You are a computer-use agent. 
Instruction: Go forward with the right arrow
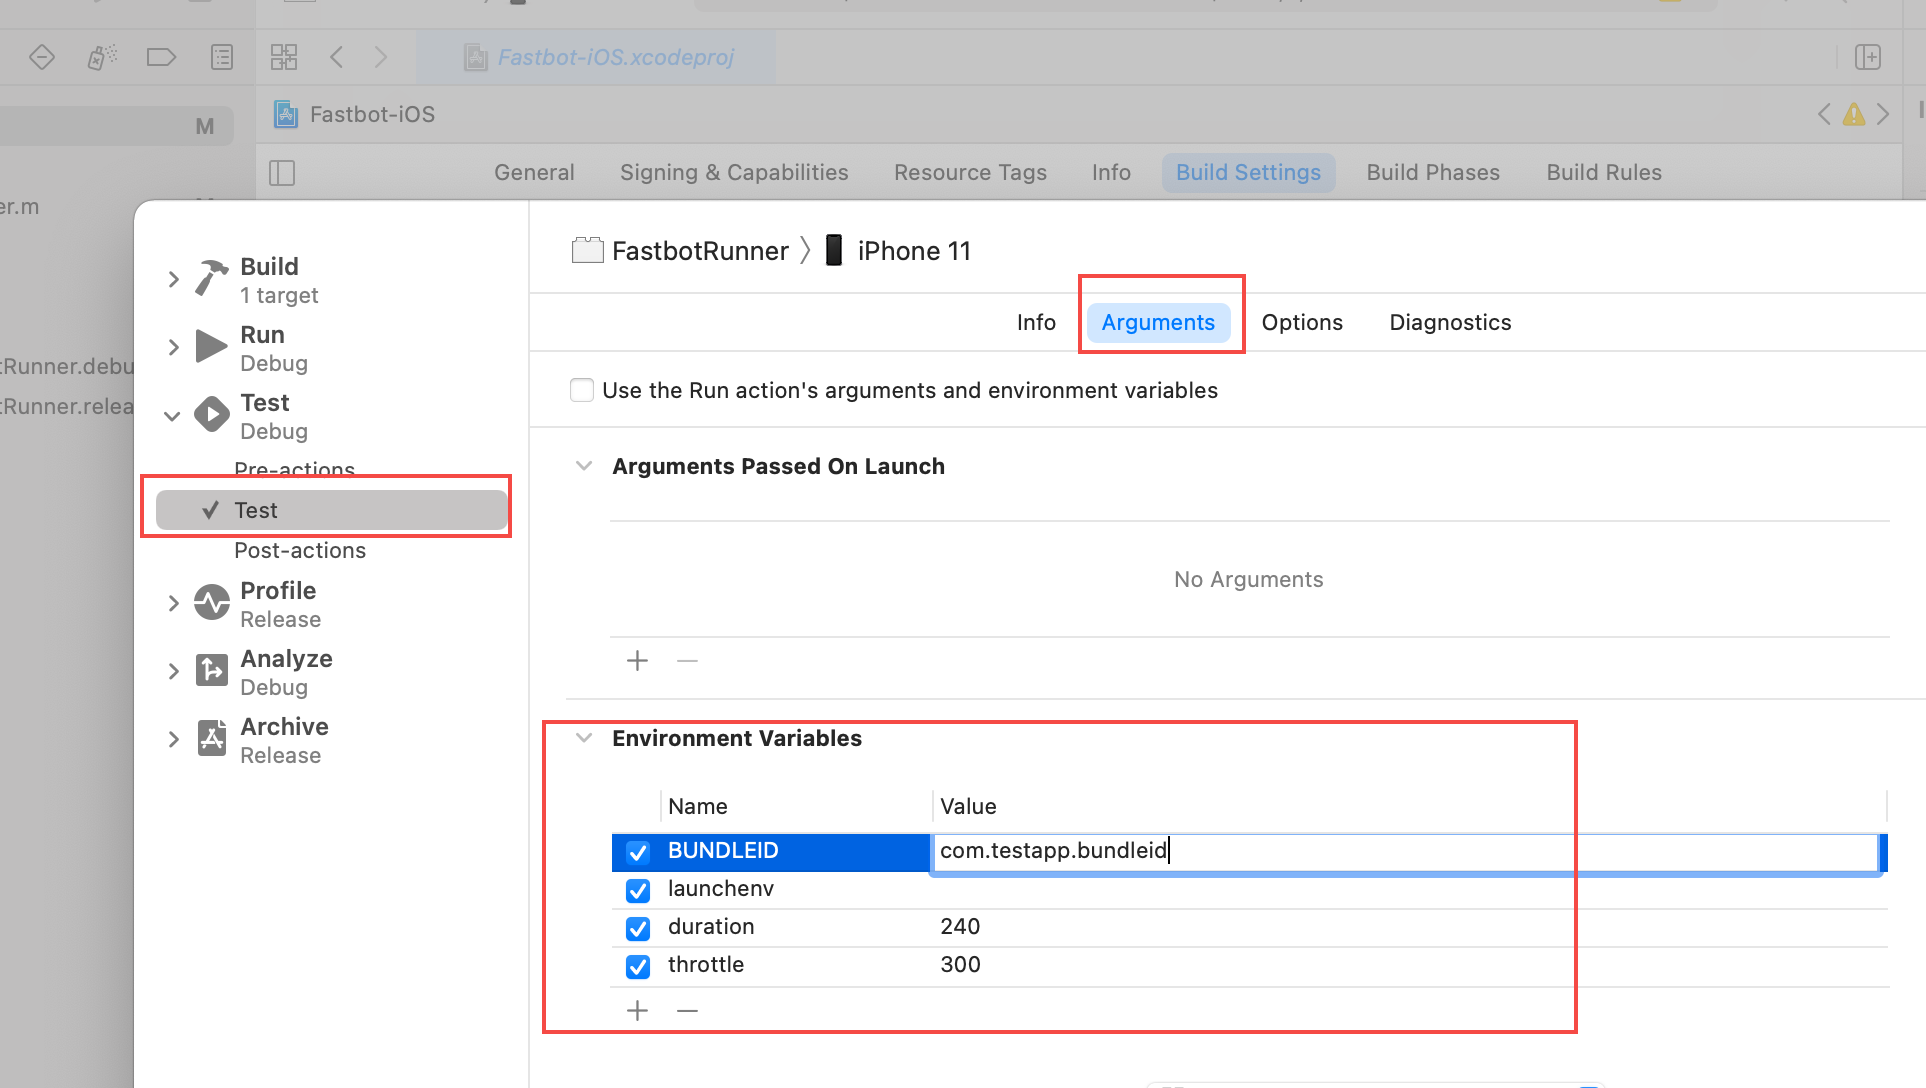pos(381,57)
